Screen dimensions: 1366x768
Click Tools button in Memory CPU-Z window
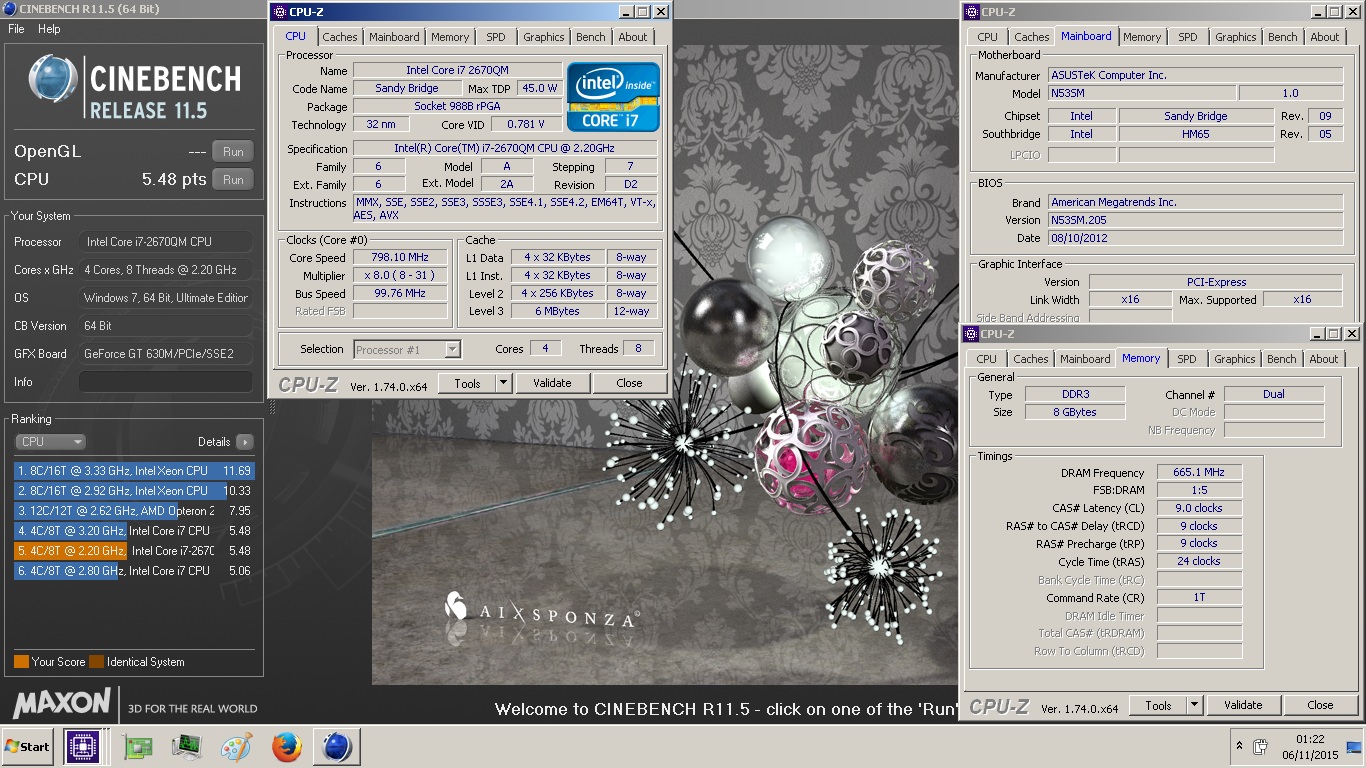tap(1158, 705)
